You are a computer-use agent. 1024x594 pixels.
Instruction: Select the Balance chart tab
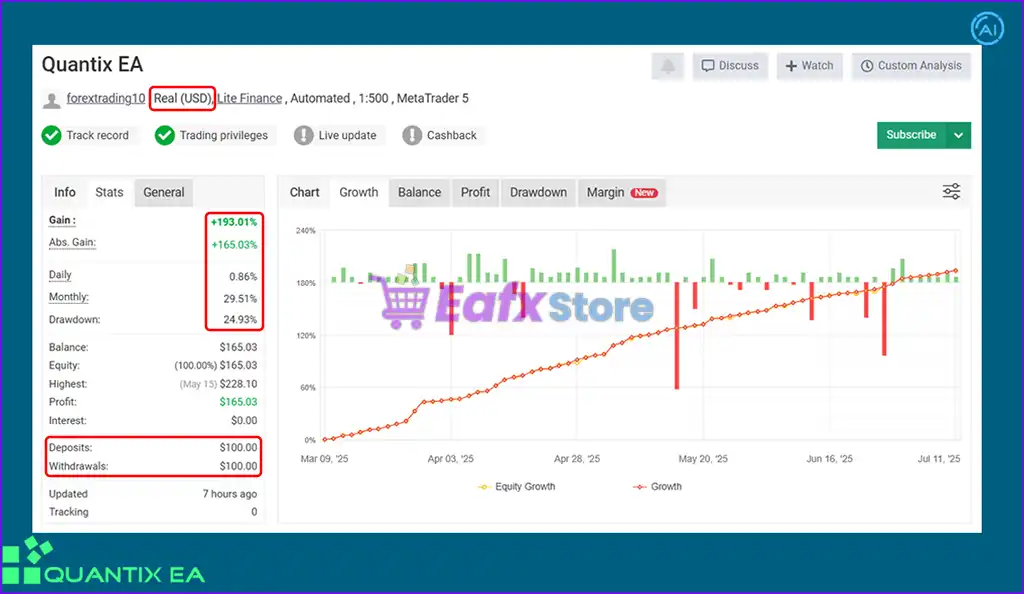(x=419, y=193)
